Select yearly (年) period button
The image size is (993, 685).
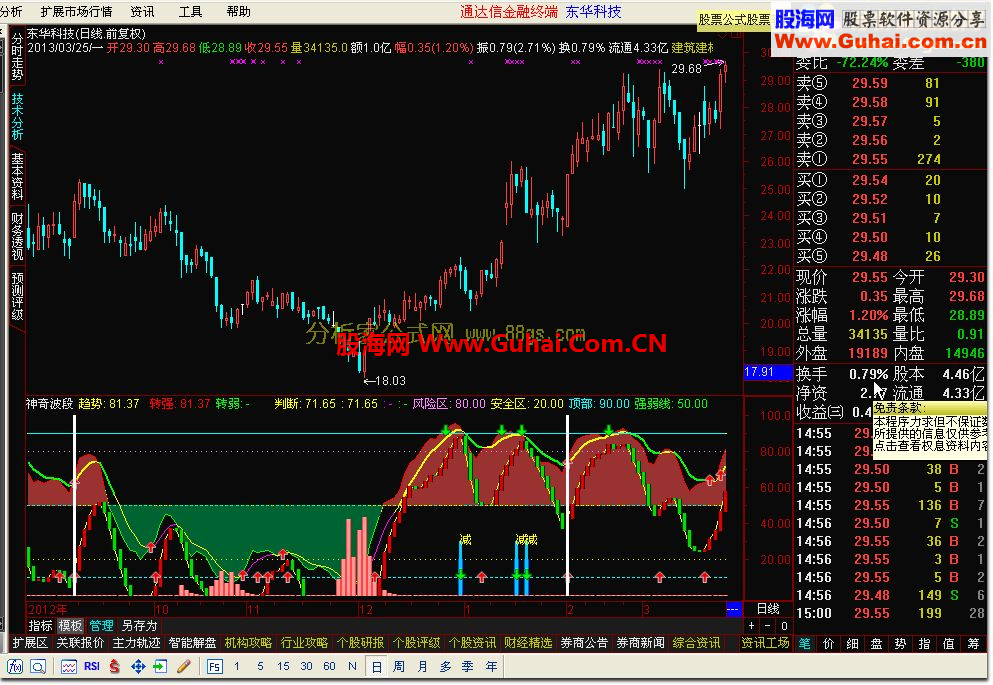point(491,667)
